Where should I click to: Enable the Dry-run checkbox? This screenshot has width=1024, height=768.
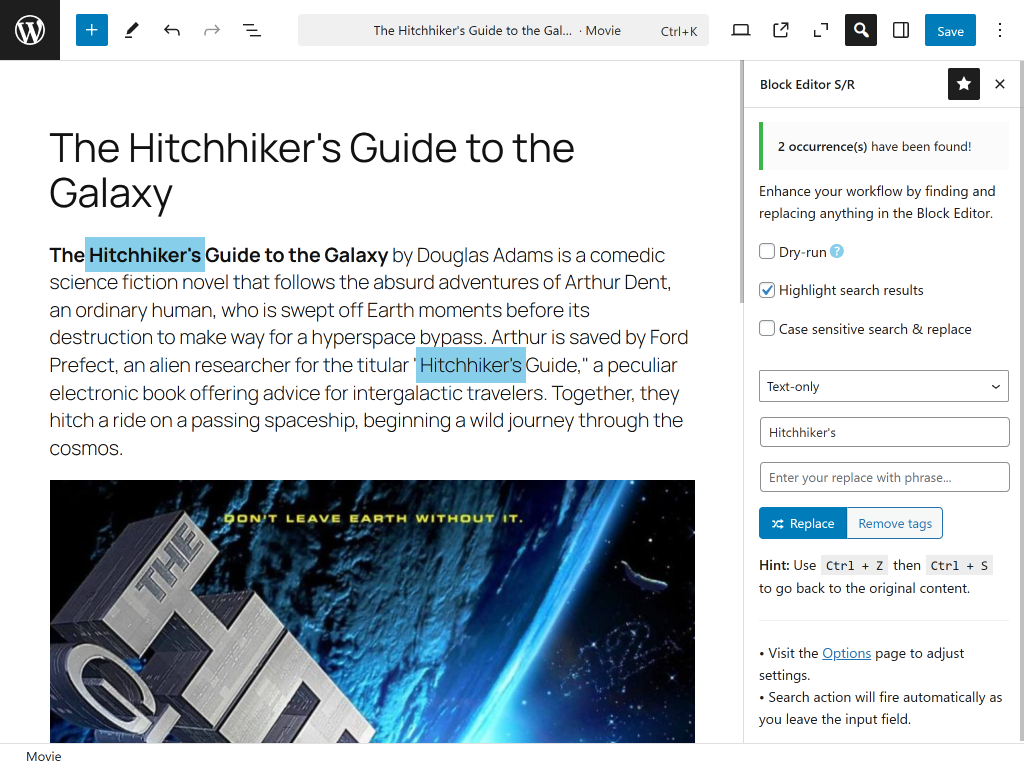click(x=767, y=251)
